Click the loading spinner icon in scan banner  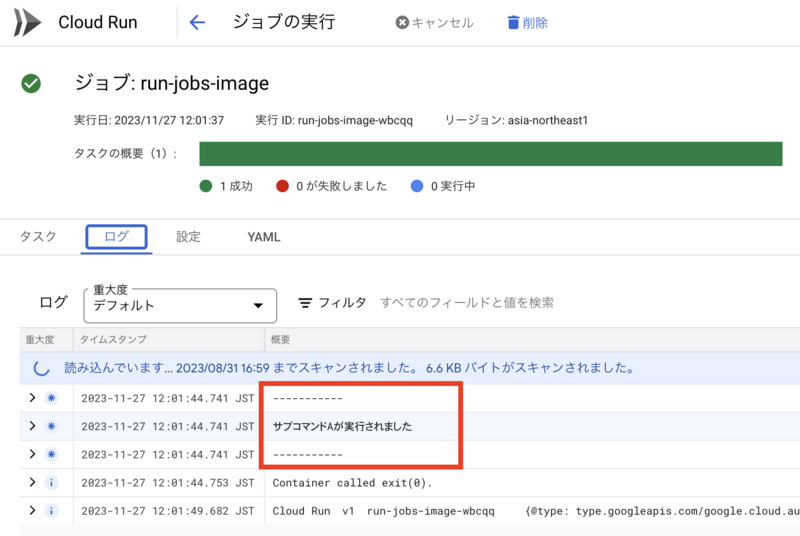click(41, 368)
